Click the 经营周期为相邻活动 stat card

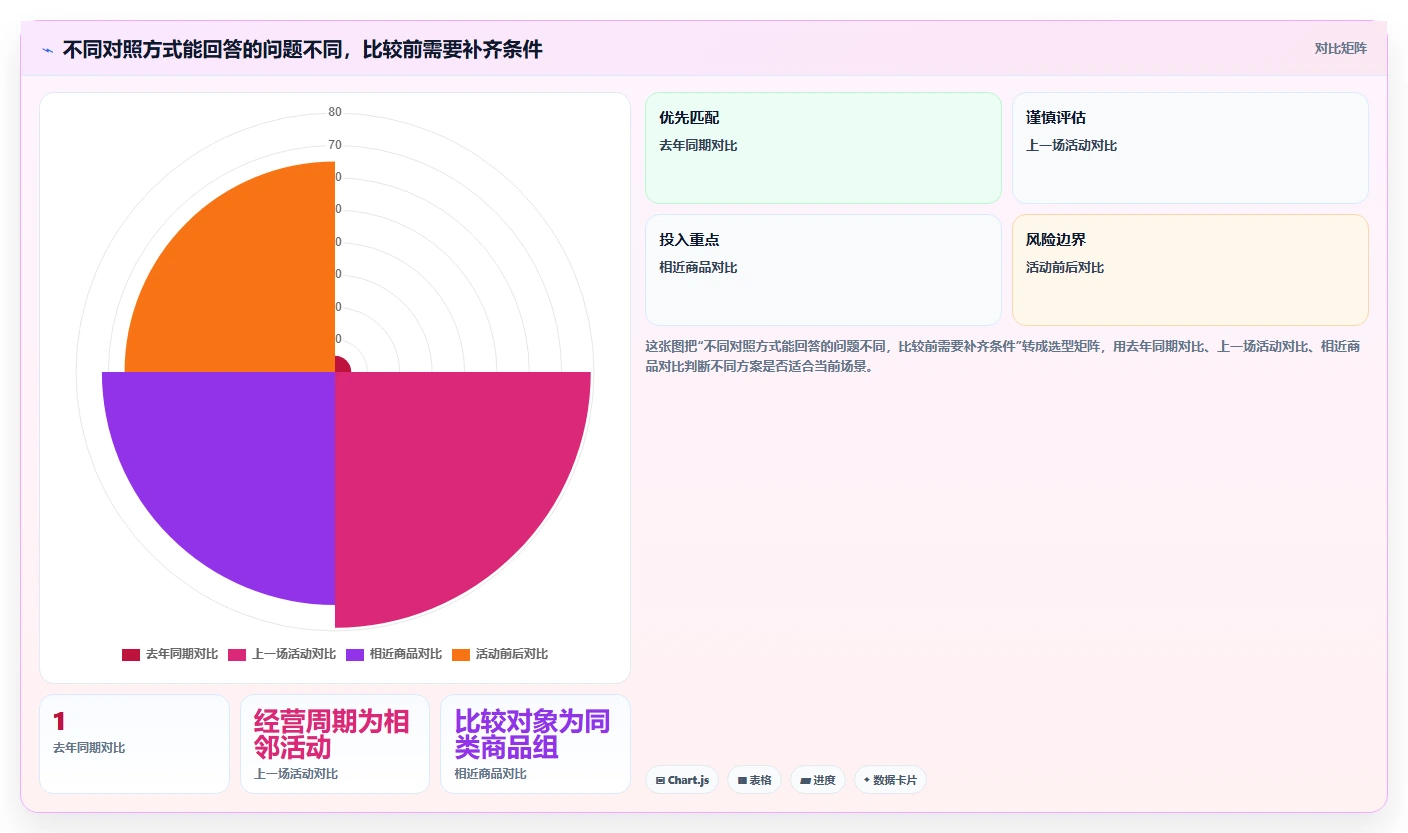pos(335,744)
